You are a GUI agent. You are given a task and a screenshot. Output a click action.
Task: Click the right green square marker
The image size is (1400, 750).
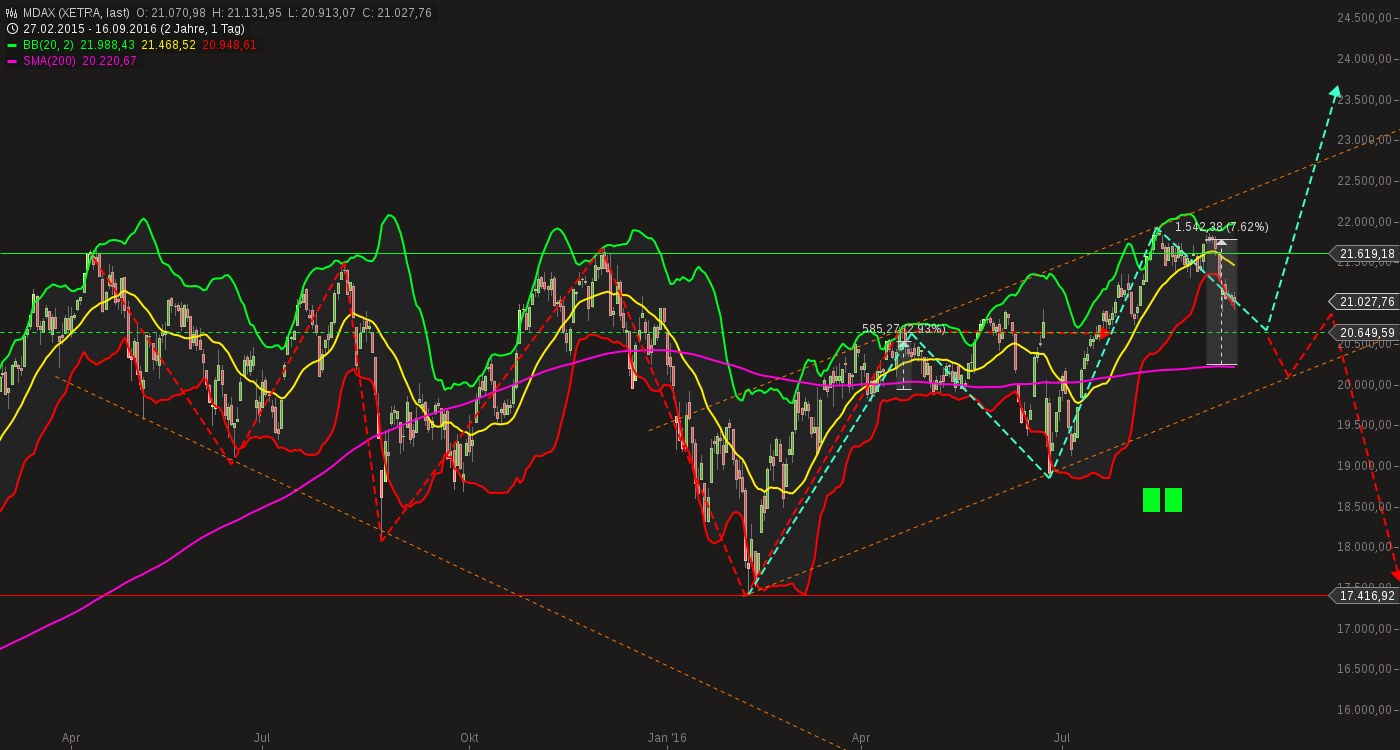pos(1173,500)
